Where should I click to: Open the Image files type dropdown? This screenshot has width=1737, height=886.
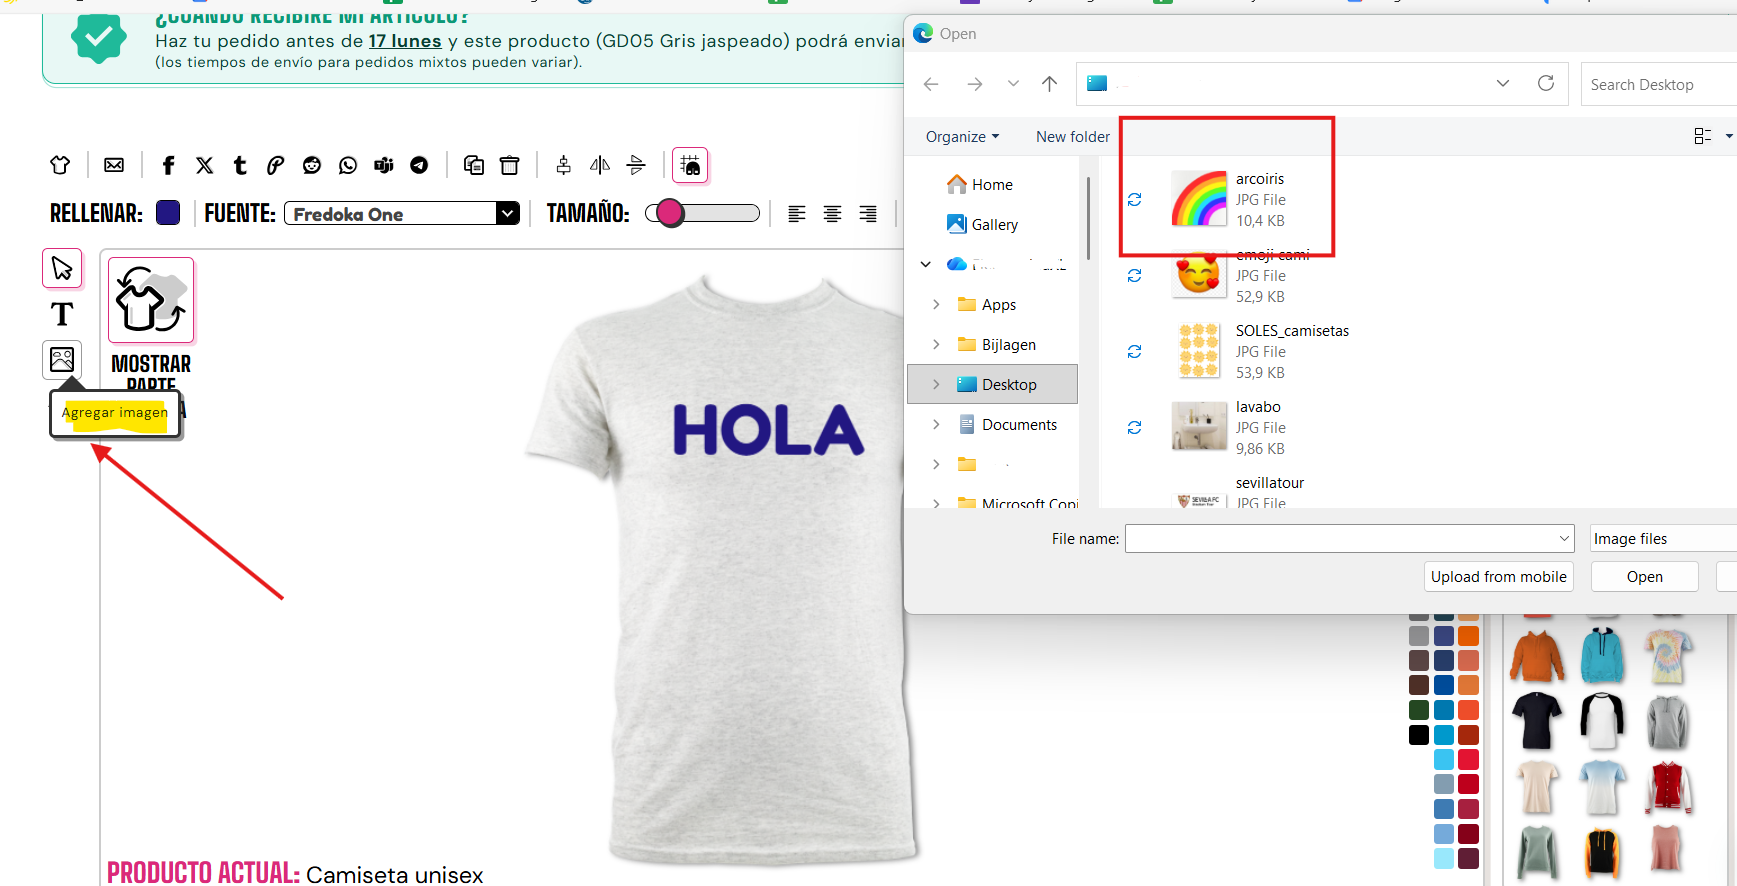click(x=1662, y=539)
